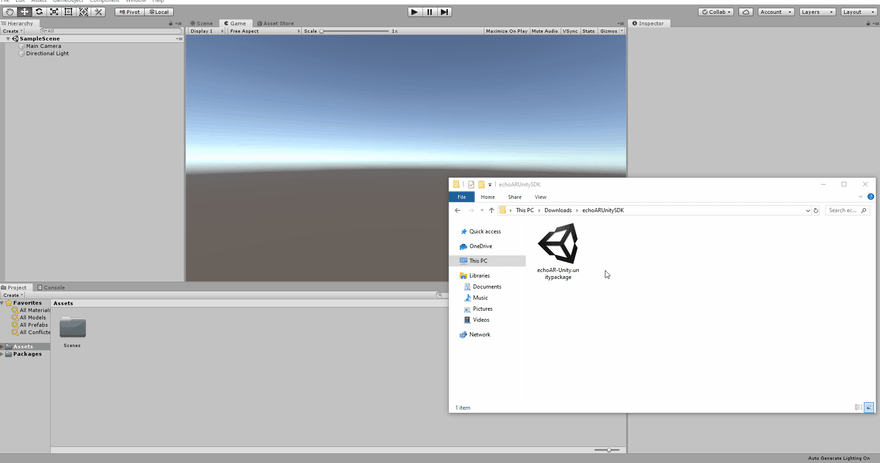Open the Gizmos dropdown arrow

[622, 31]
